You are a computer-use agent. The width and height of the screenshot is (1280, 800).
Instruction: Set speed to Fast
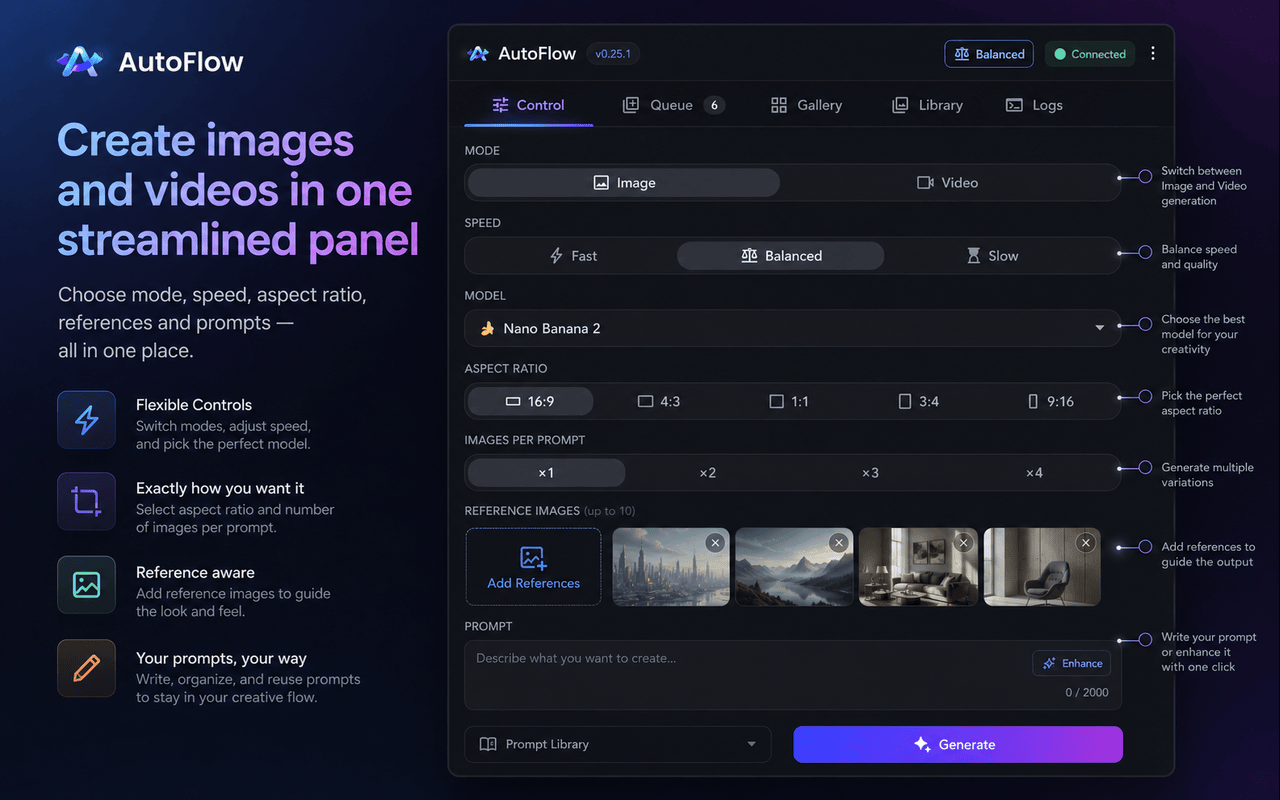[x=573, y=256]
